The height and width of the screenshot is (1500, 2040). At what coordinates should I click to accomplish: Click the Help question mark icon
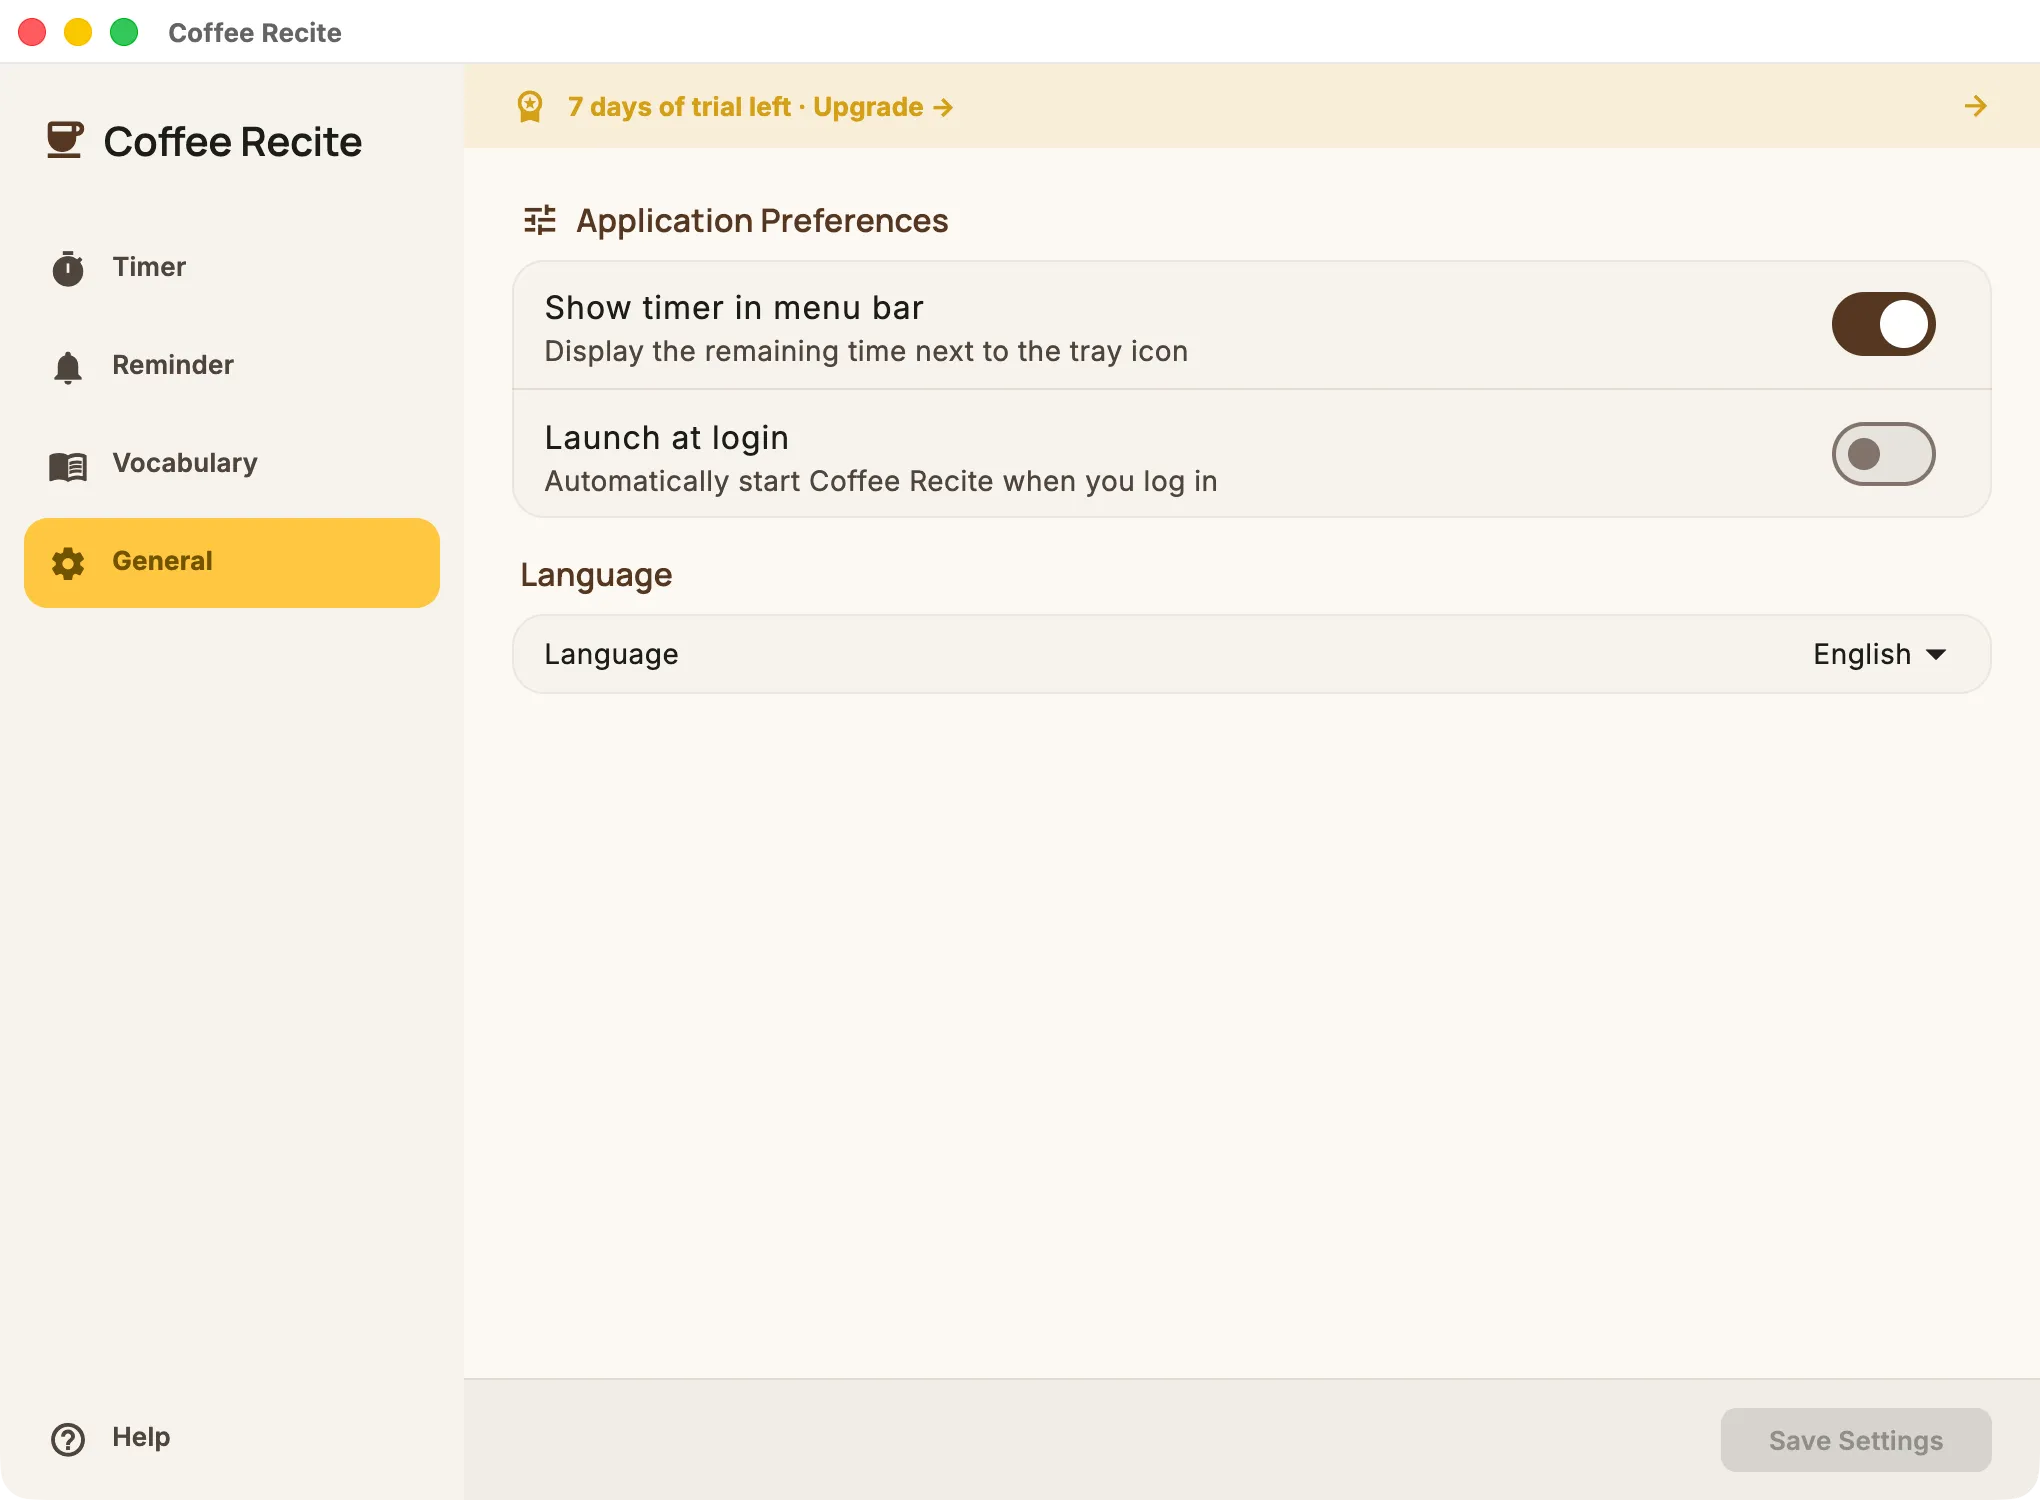click(68, 1439)
